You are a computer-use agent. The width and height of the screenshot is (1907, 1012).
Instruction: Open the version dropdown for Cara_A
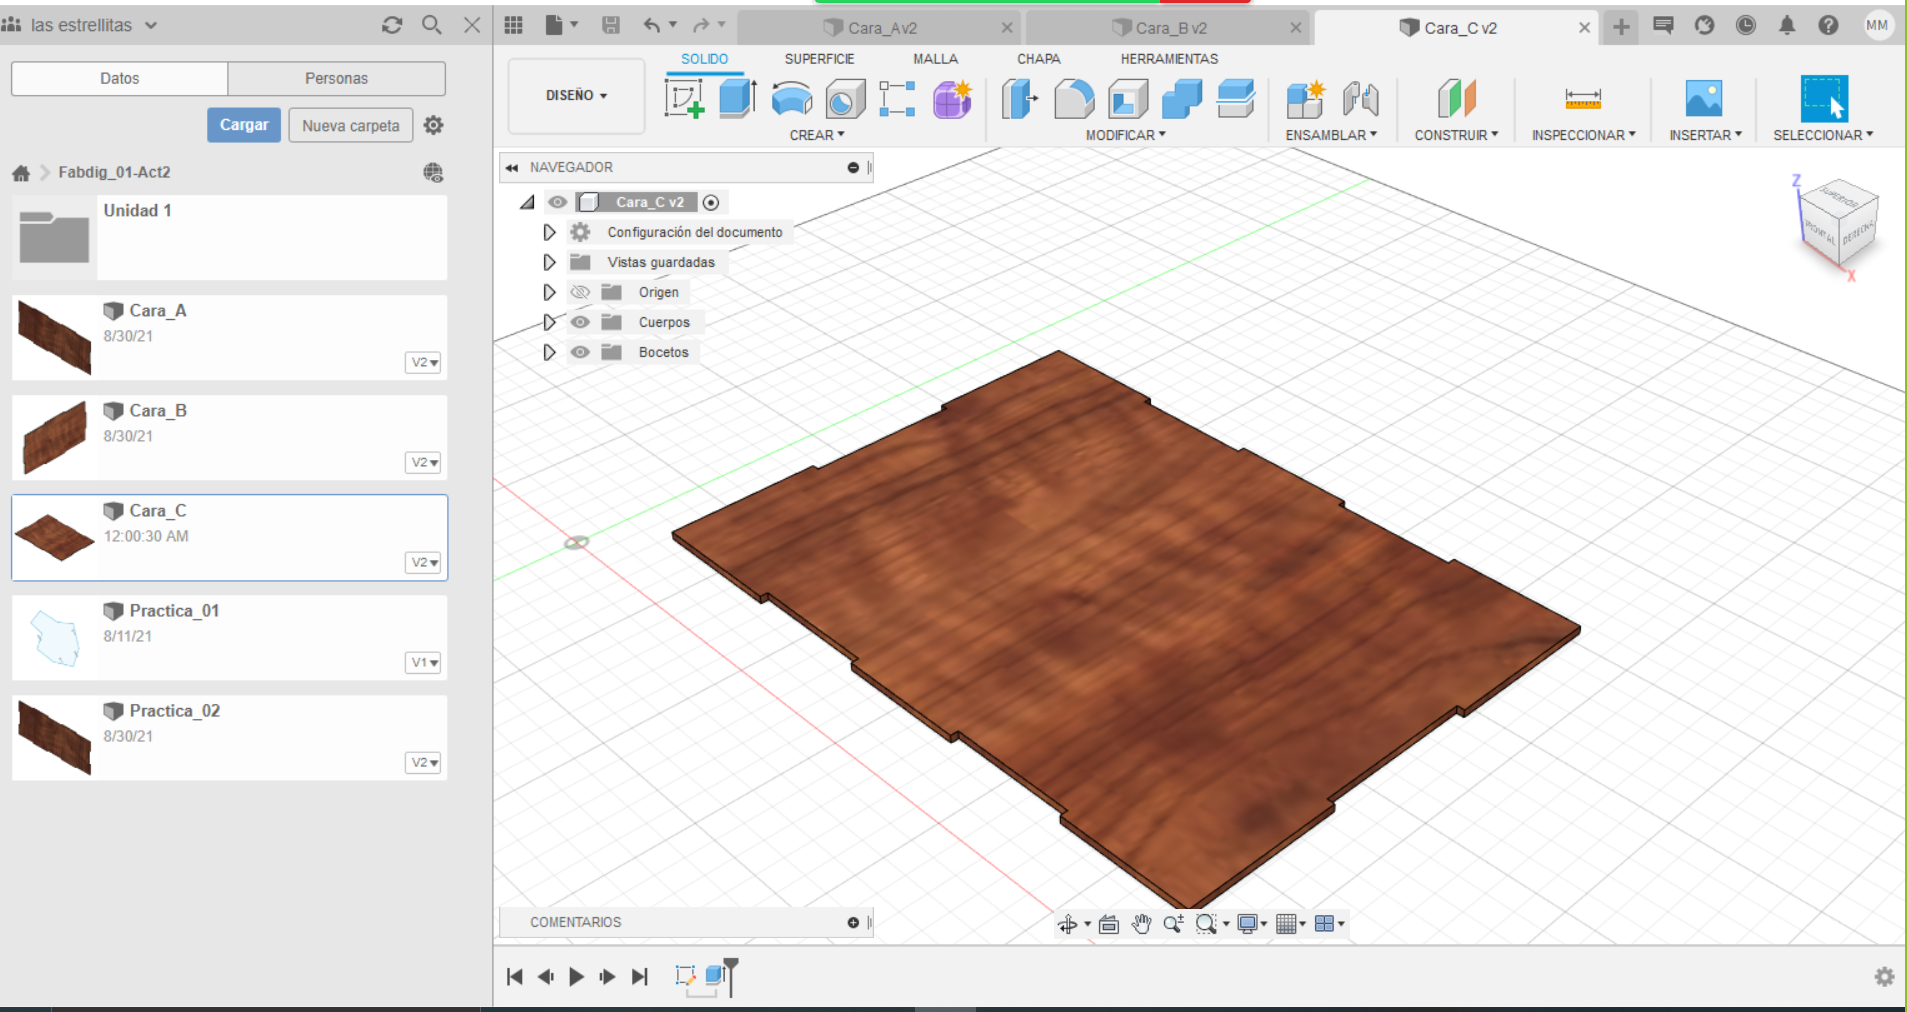[x=424, y=362]
